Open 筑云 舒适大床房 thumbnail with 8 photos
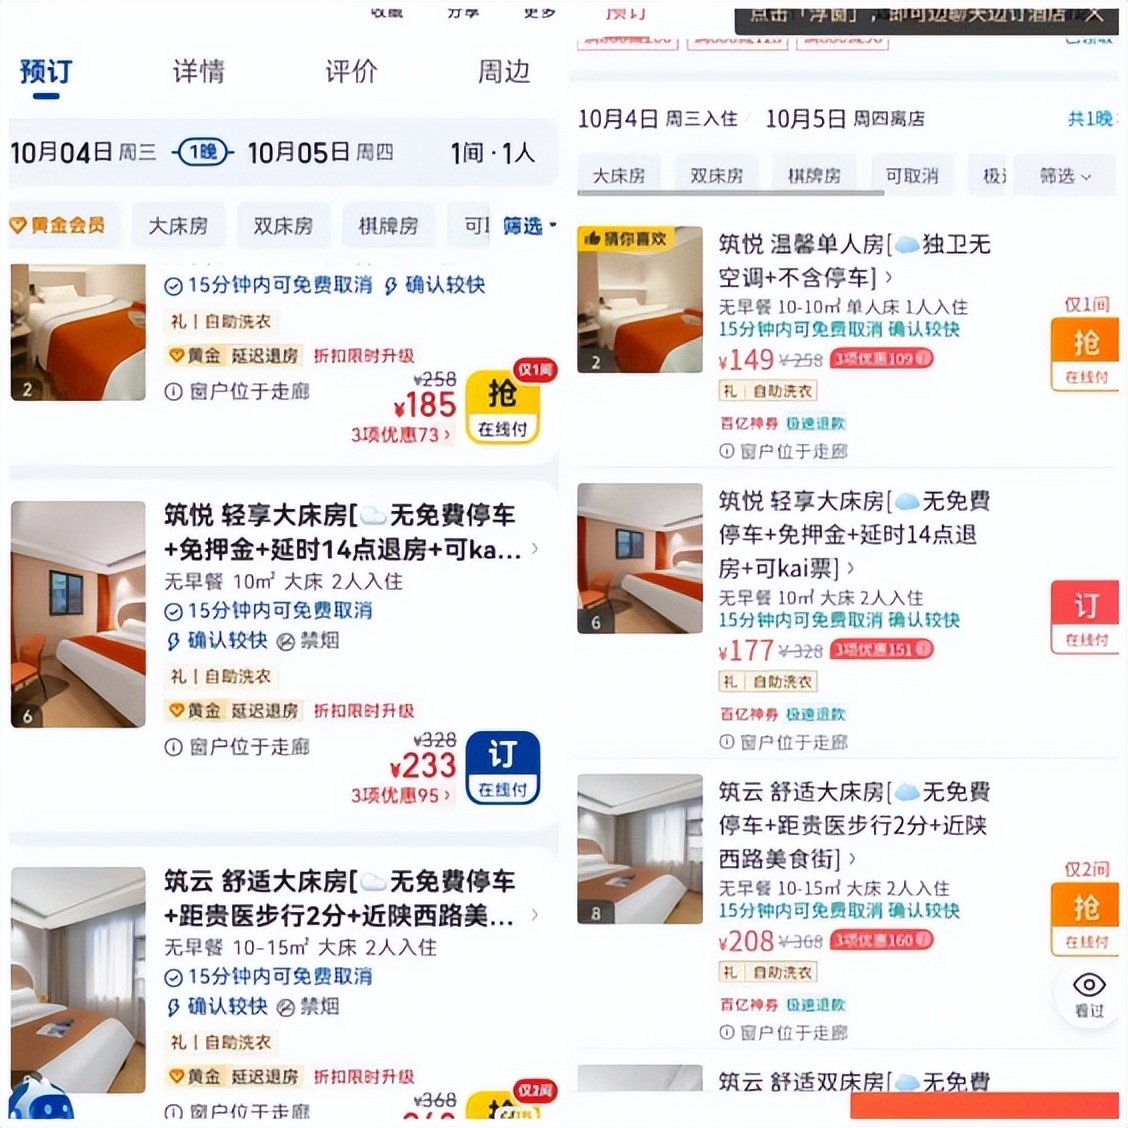This screenshot has width=1128, height=1128. click(640, 849)
